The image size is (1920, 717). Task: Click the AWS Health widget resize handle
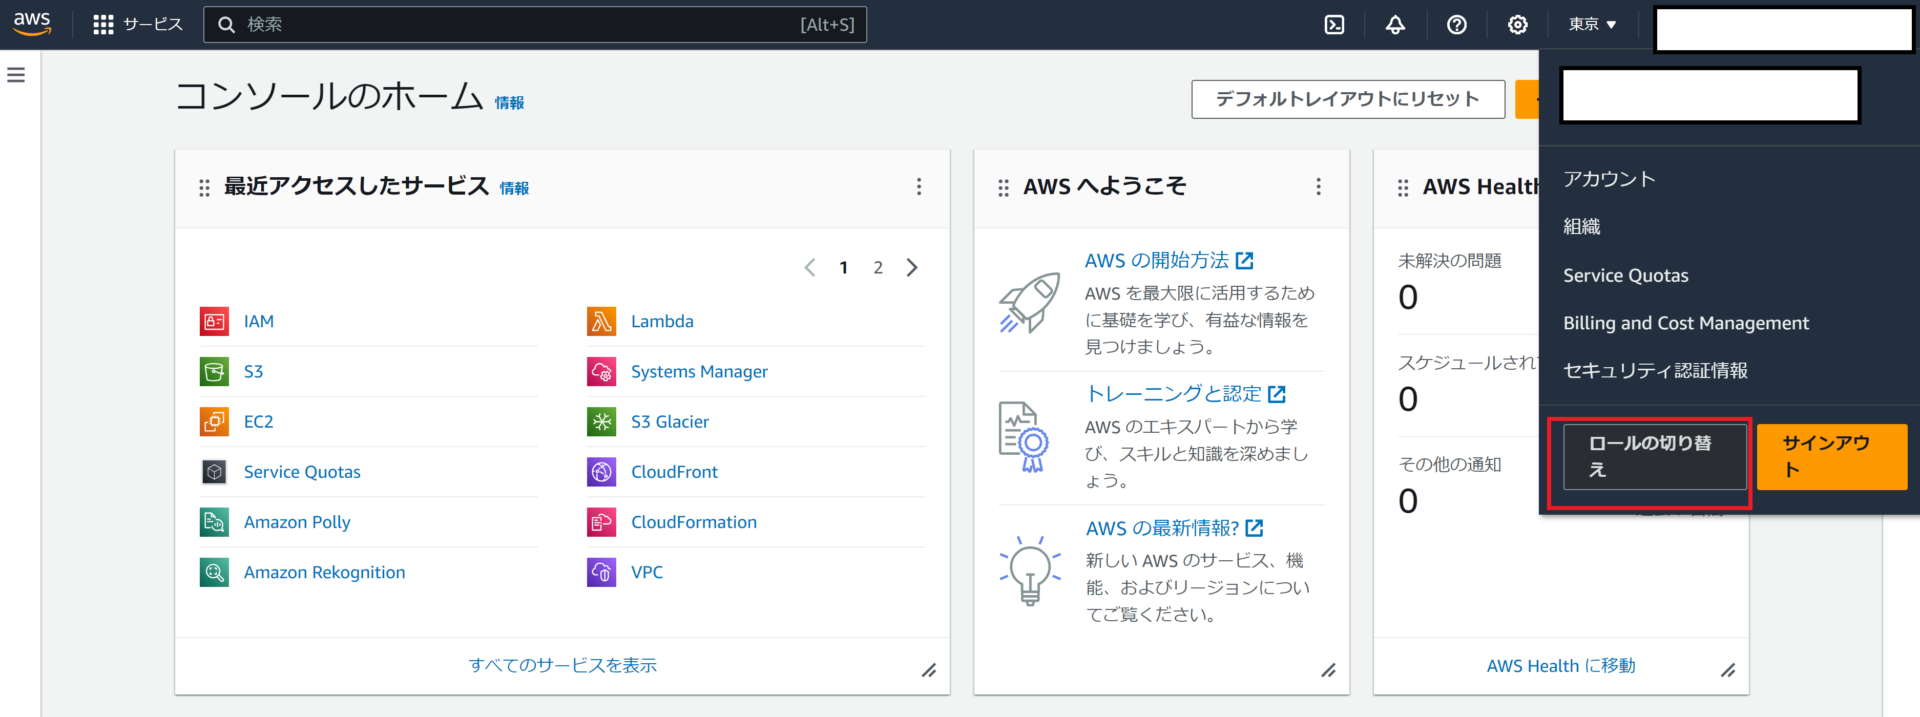(1728, 671)
